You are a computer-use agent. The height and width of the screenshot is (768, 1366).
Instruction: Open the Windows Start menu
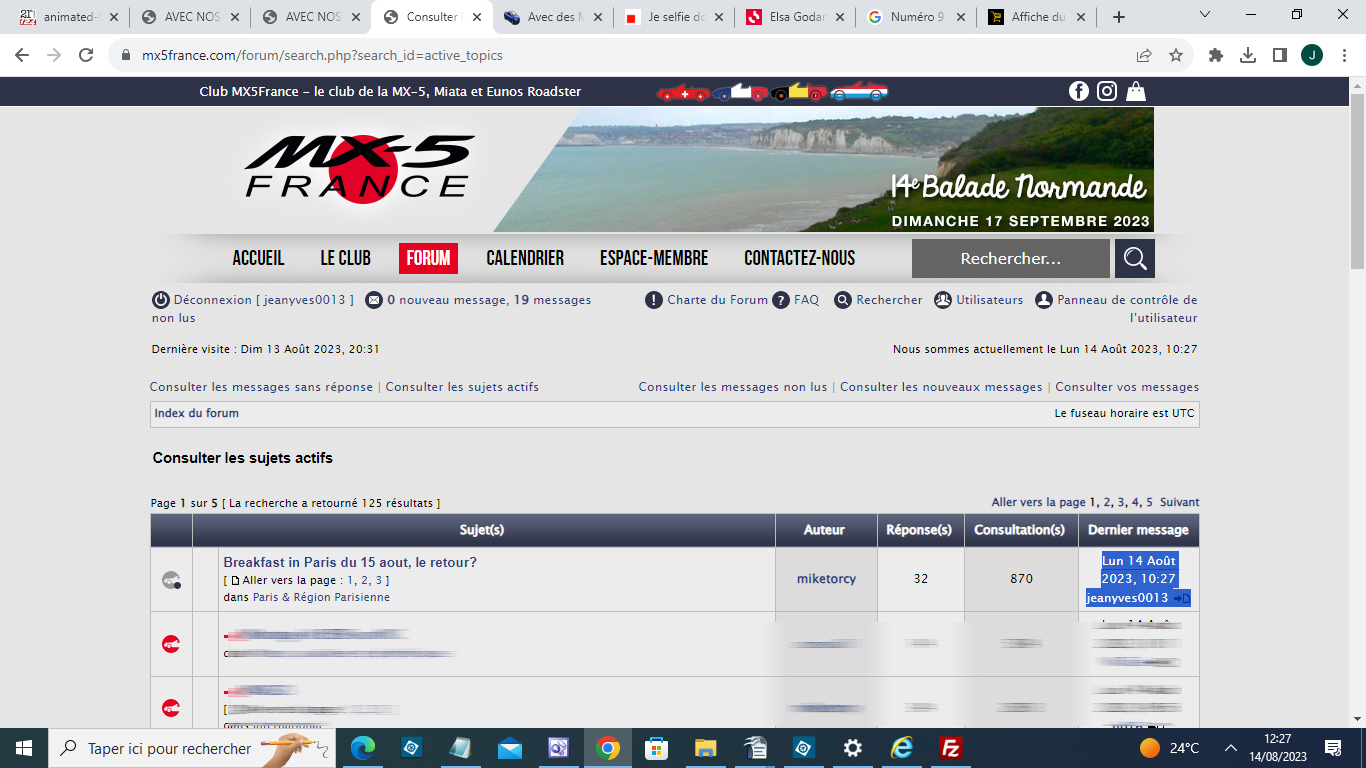24,748
